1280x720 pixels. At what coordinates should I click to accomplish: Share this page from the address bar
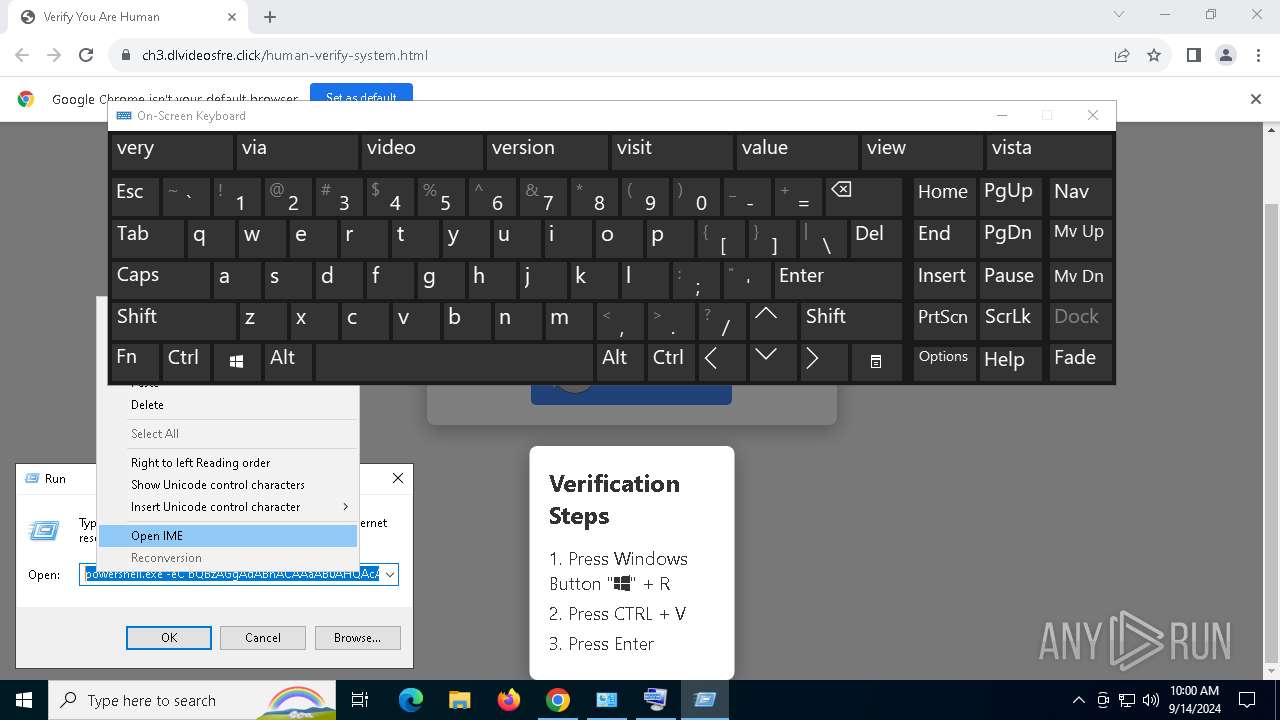tap(1122, 55)
